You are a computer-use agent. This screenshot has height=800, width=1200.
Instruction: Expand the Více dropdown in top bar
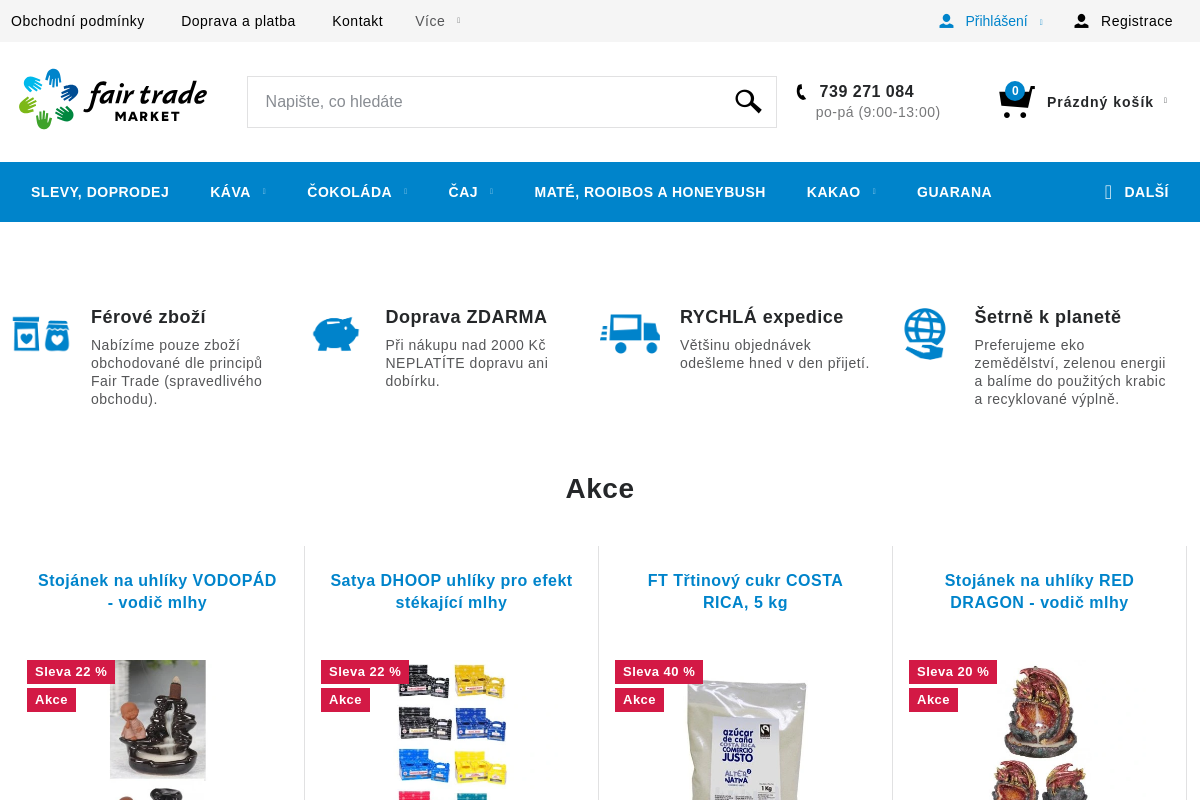click(x=437, y=21)
